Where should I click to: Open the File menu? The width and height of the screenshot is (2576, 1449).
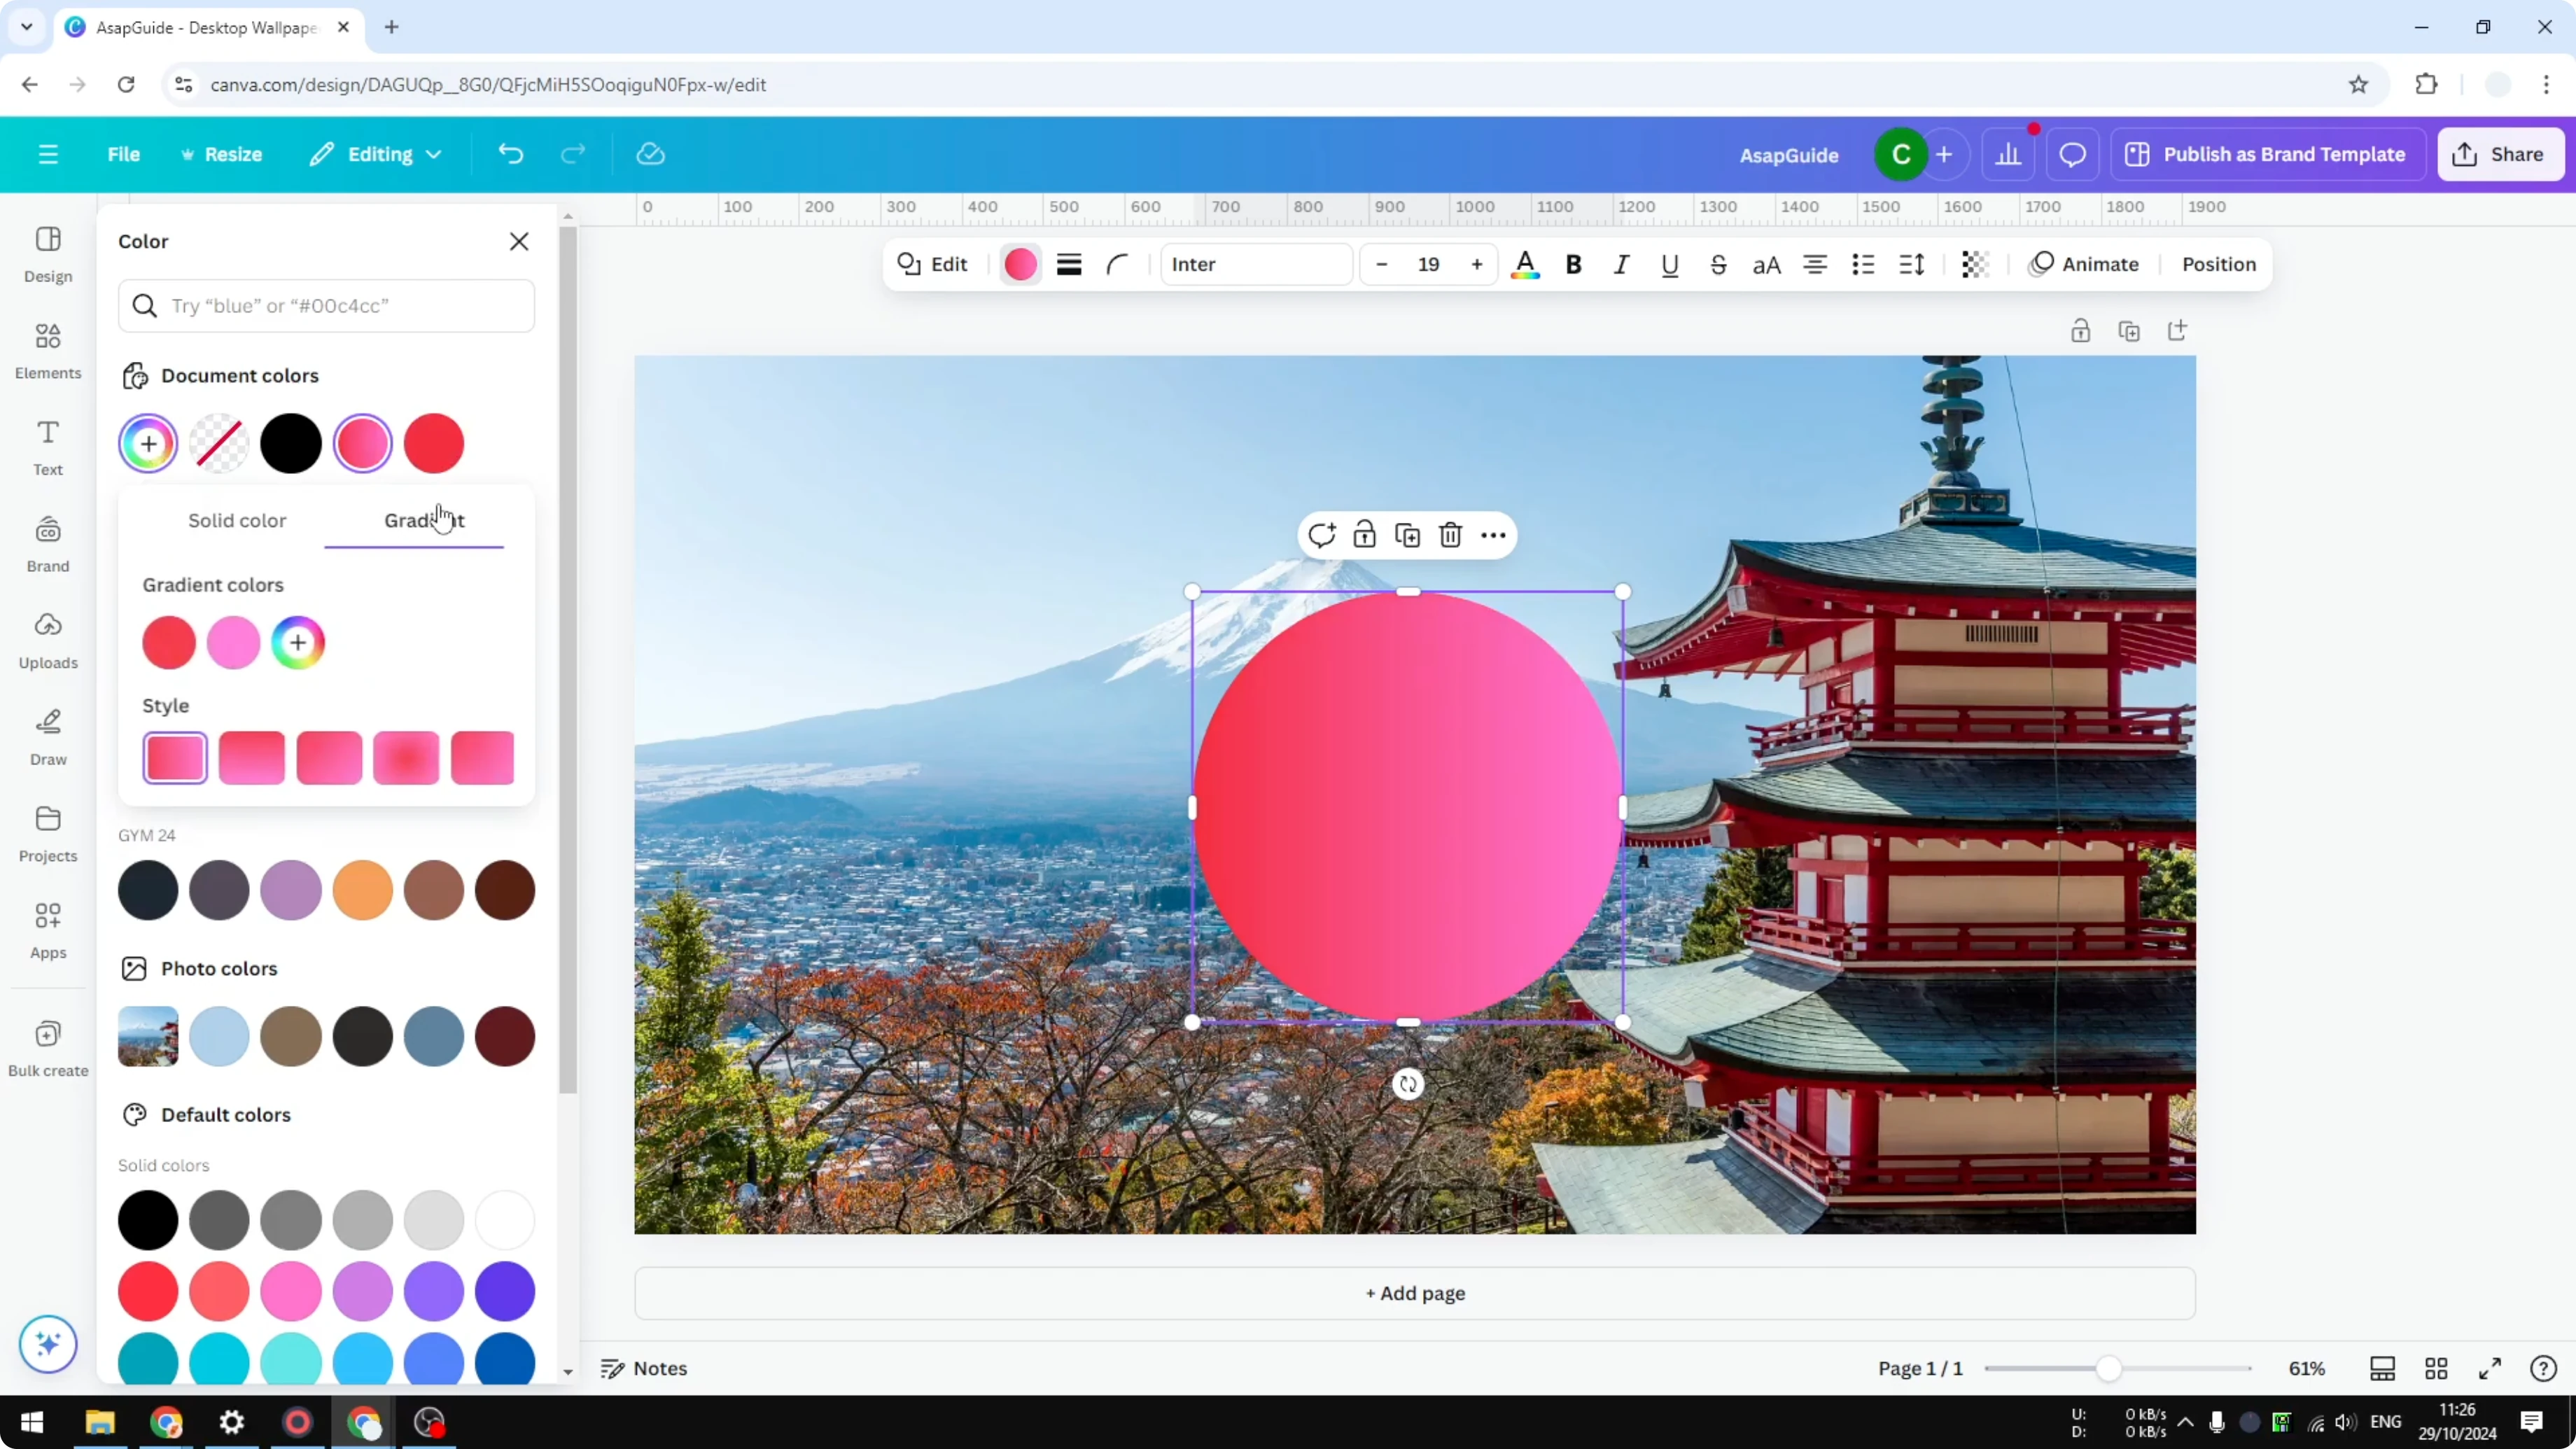(x=124, y=154)
